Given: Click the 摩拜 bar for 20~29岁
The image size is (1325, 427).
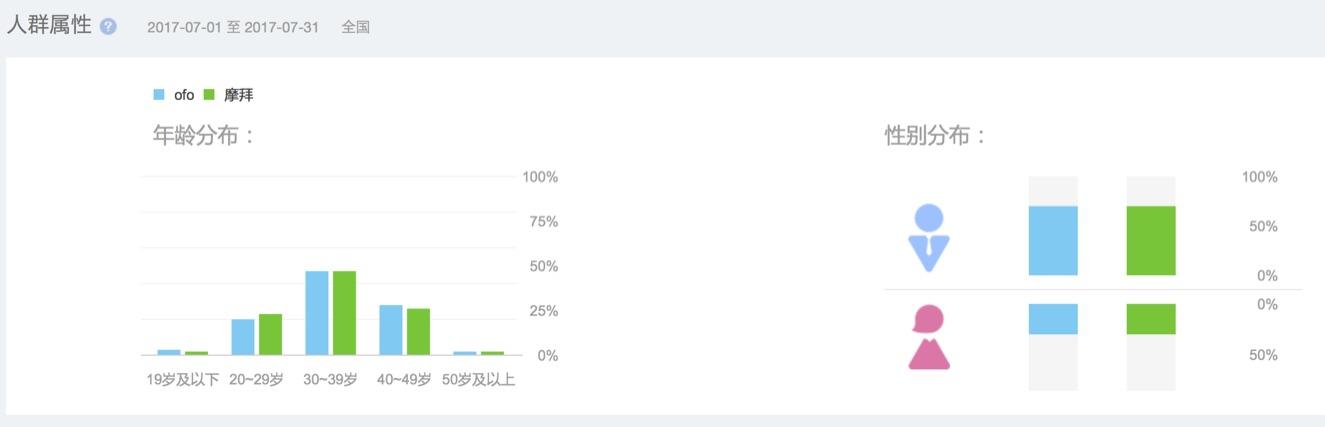Looking at the screenshot, I should coord(270,334).
